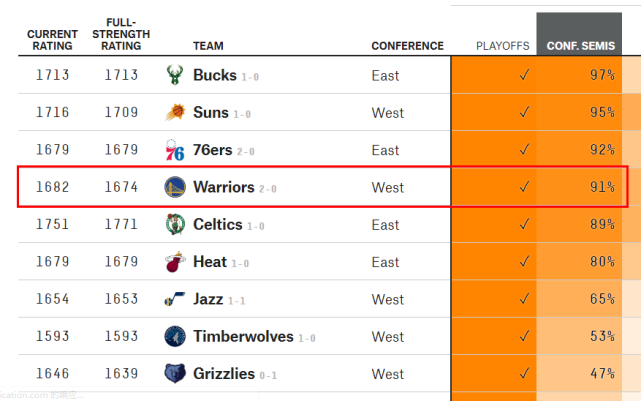Screen dimensions: 641x401
Task: Click the 76ers team logo
Action: pos(175,150)
